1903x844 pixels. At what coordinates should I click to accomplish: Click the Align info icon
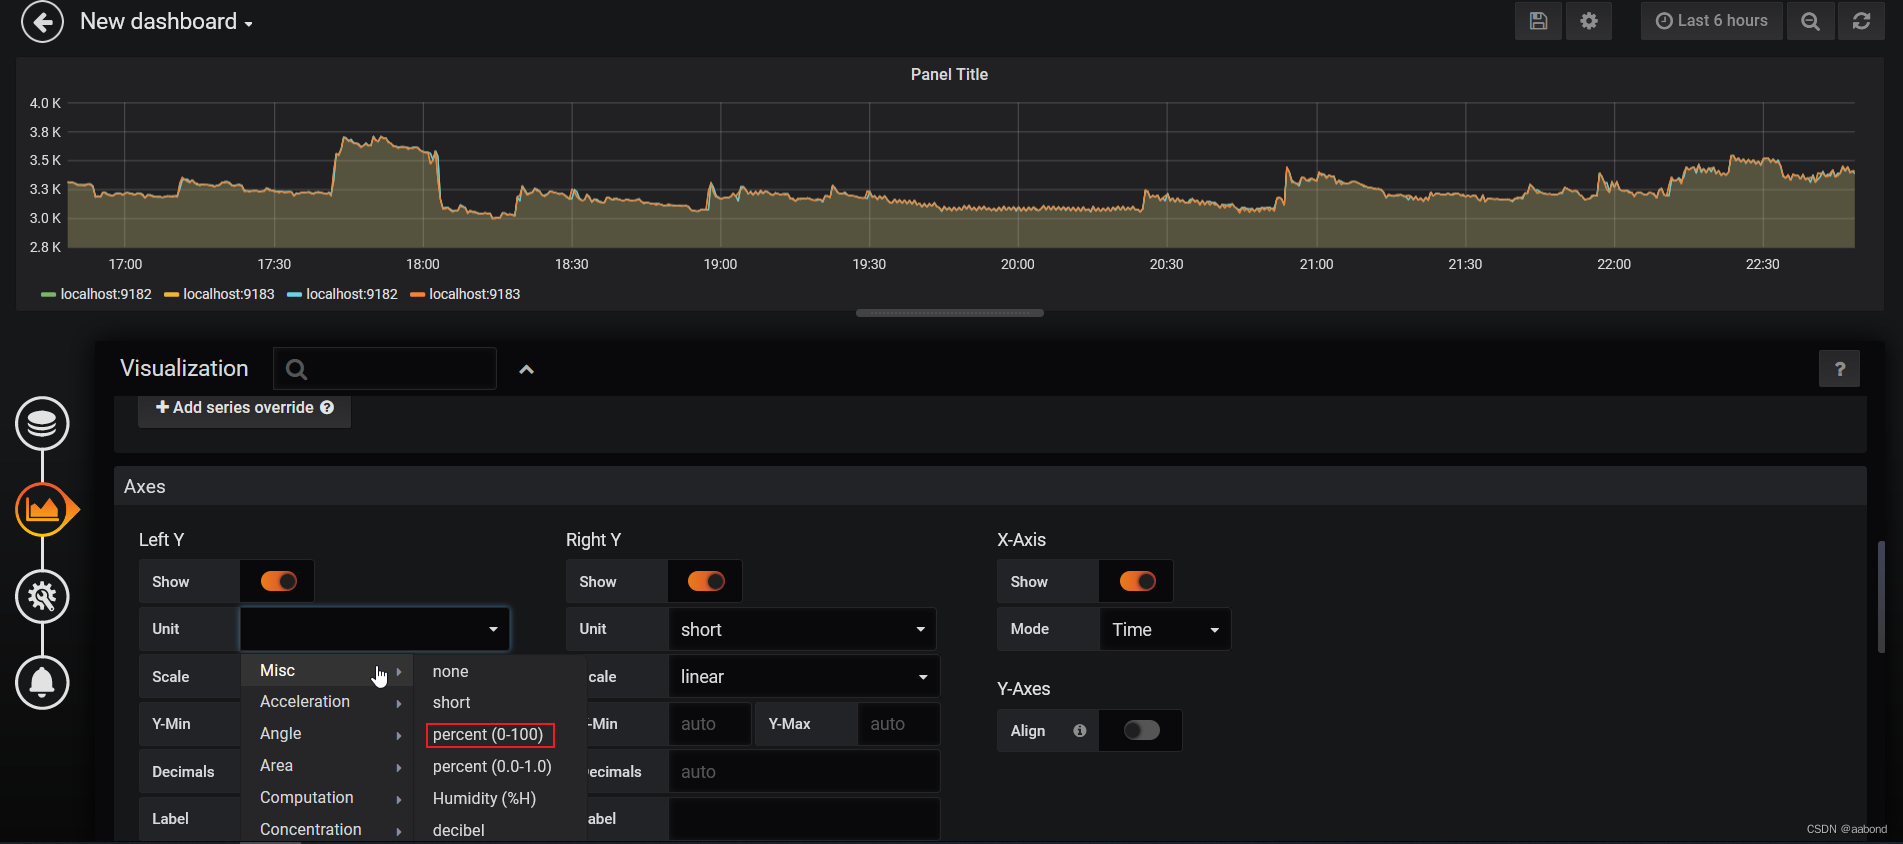(x=1080, y=731)
